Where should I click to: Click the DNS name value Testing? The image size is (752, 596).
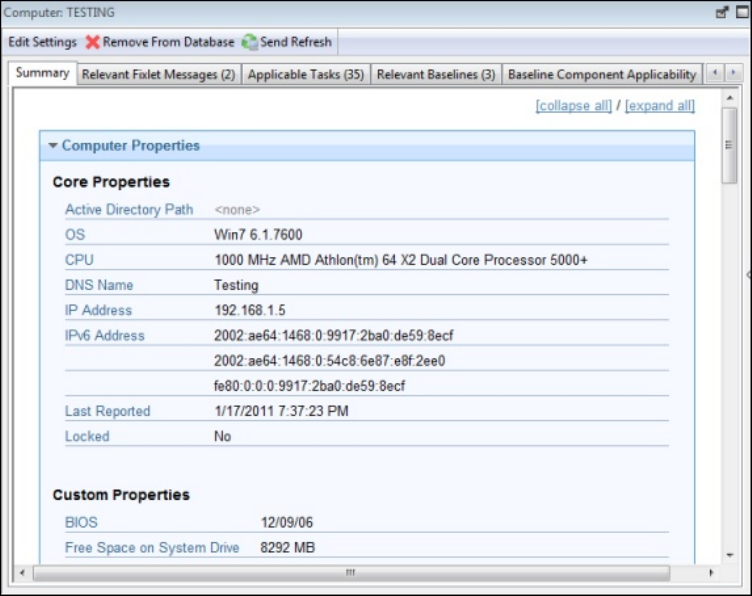(236, 285)
